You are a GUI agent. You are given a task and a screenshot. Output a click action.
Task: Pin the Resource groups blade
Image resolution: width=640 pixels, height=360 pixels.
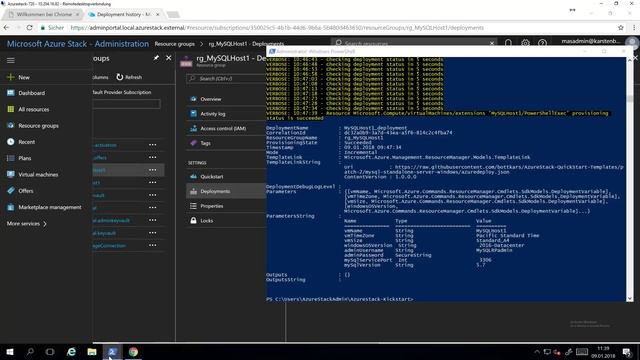156,58
